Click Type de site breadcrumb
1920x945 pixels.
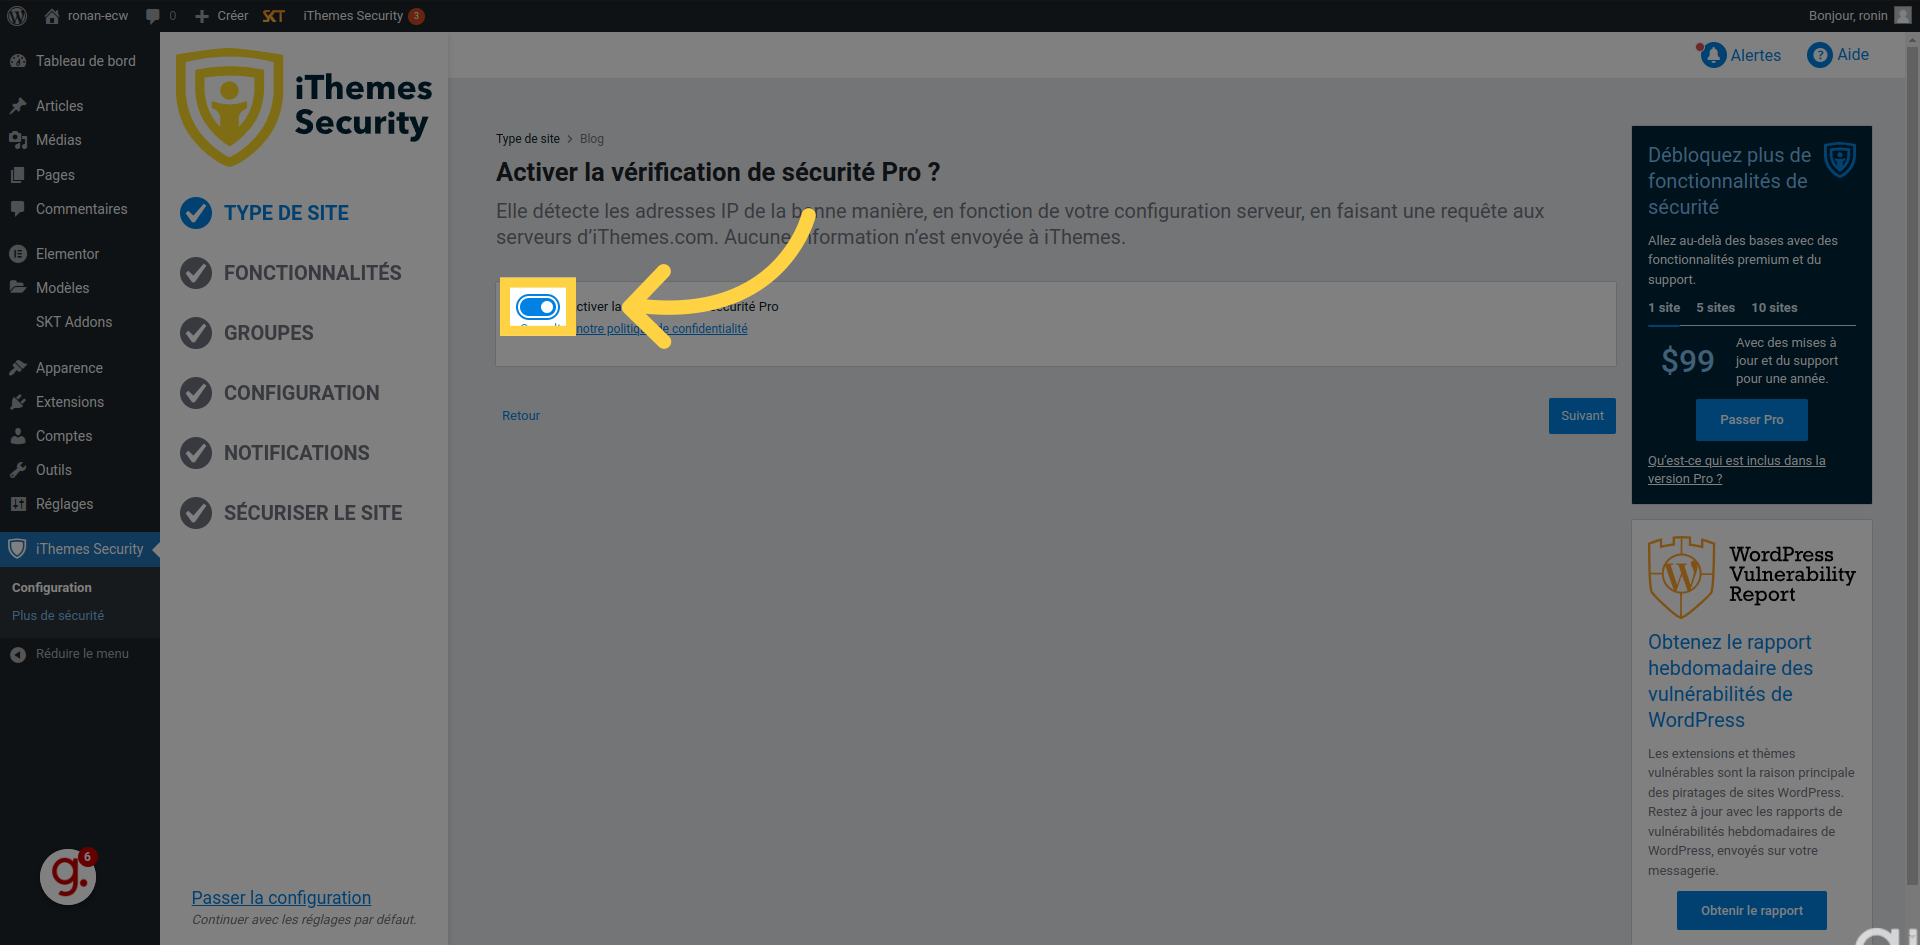(x=528, y=139)
